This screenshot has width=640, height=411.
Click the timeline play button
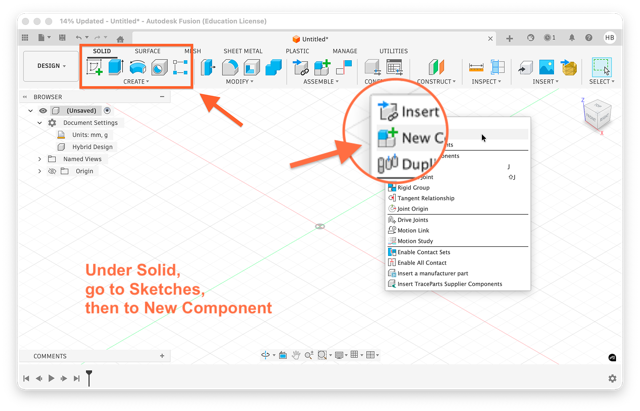[x=51, y=378]
